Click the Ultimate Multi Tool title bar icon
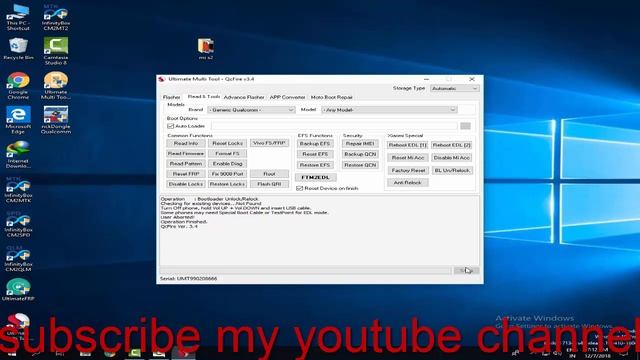 coord(162,79)
